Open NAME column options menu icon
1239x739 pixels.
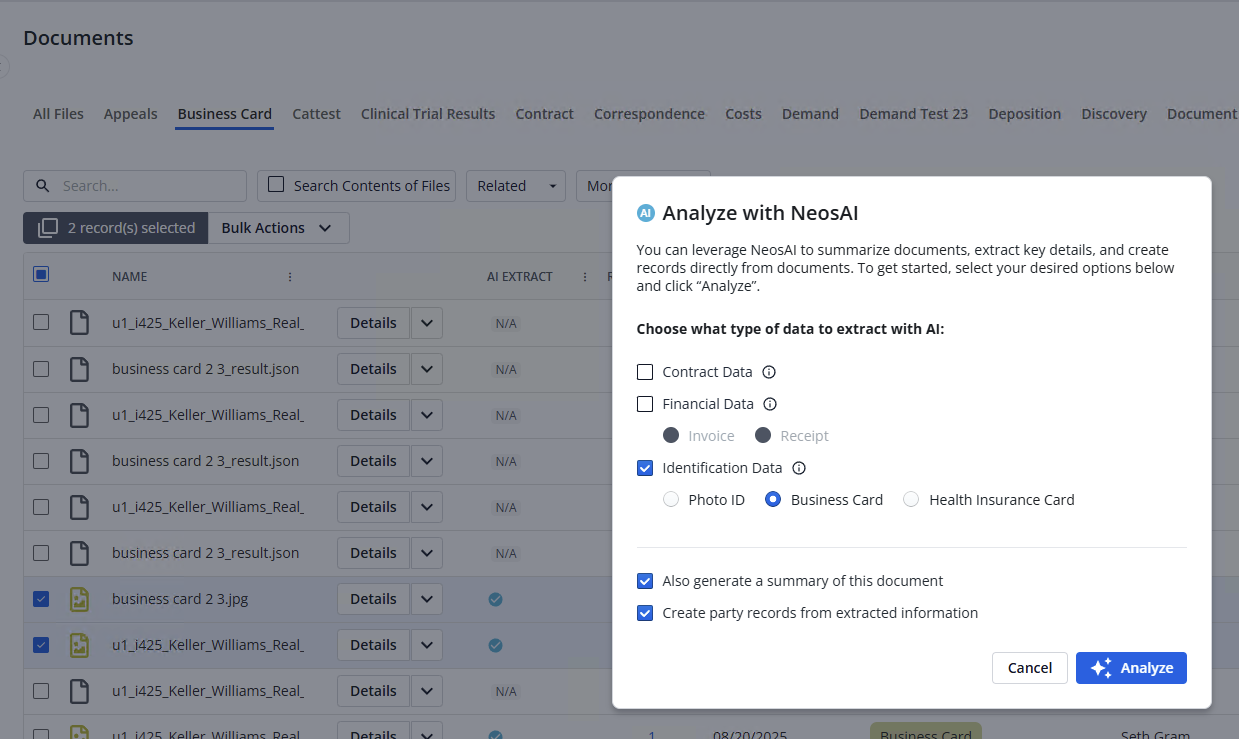pyautogui.click(x=290, y=277)
